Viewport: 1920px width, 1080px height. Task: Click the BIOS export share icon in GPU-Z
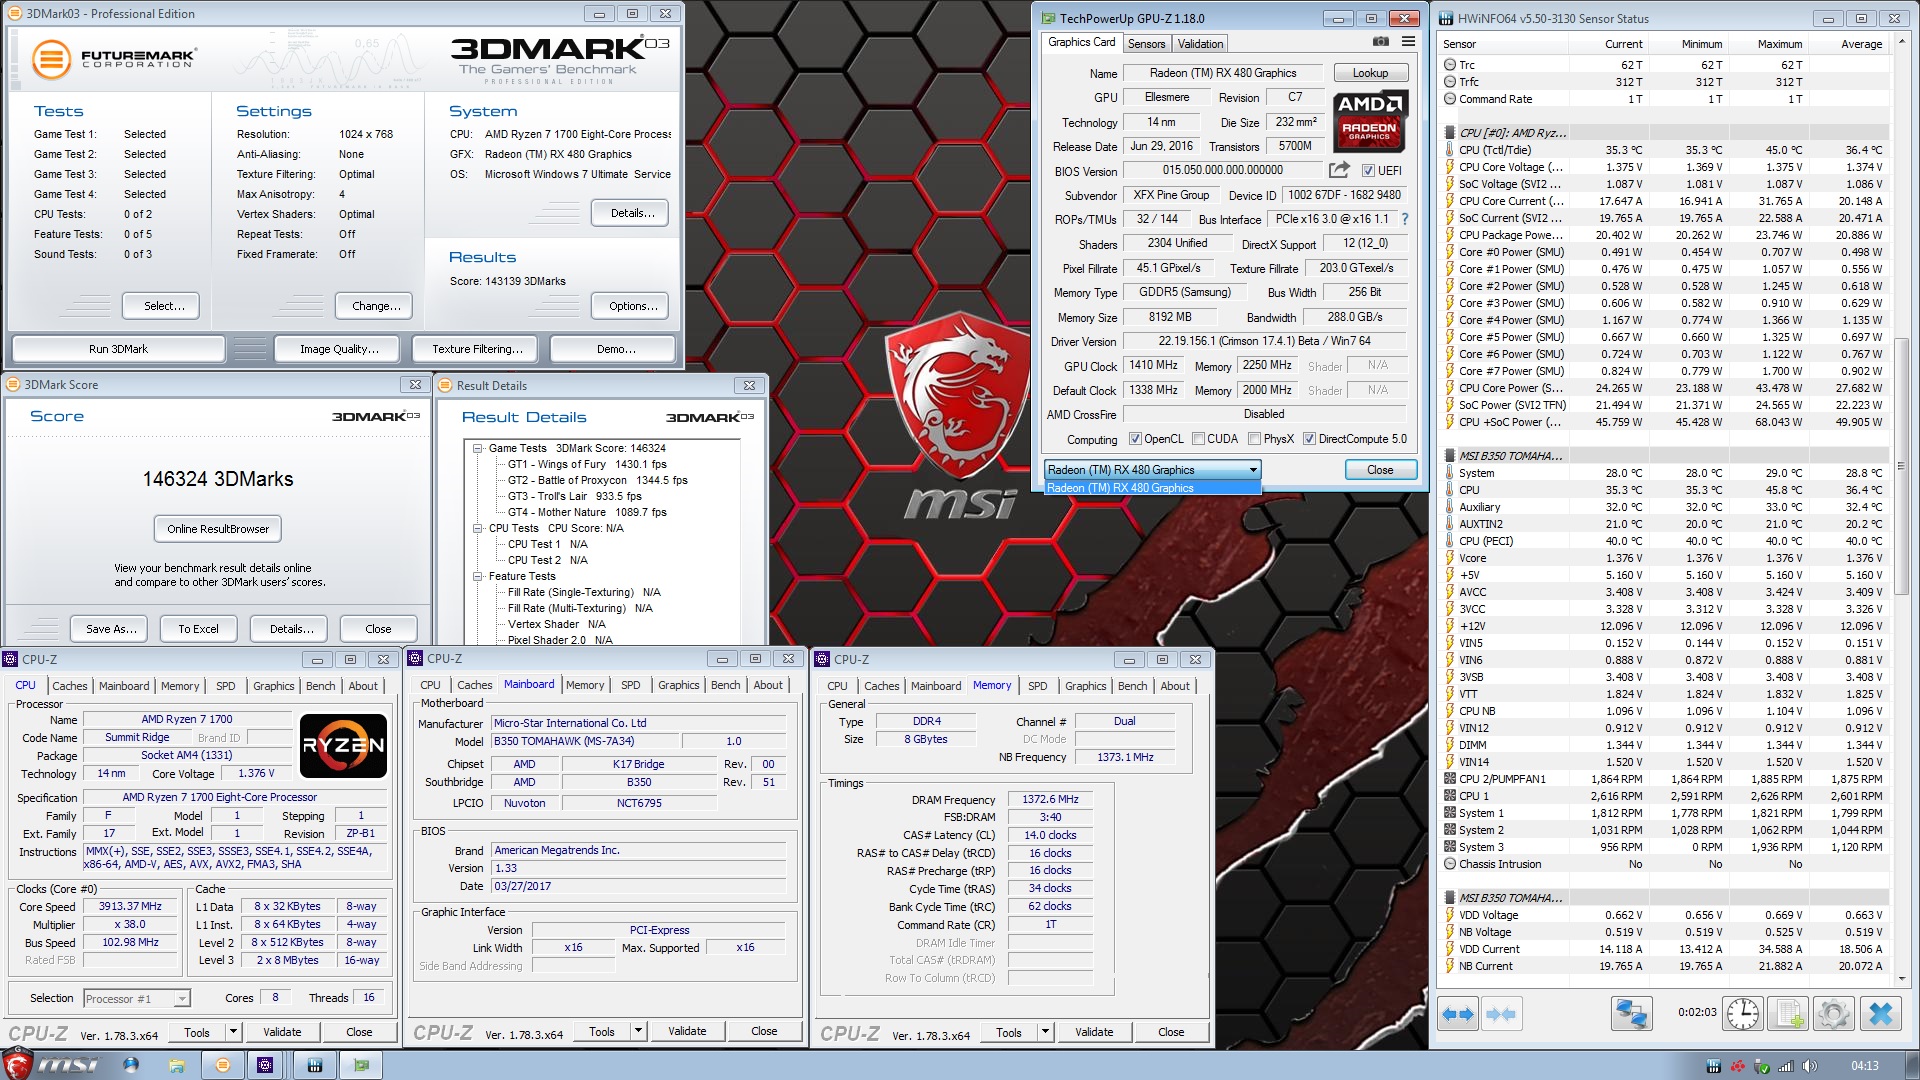click(x=1339, y=170)
